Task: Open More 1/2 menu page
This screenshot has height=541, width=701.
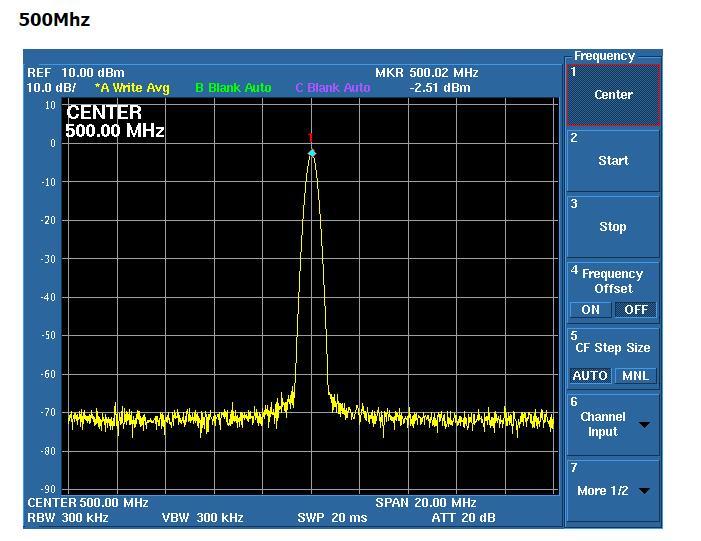Action: [613, 490]
